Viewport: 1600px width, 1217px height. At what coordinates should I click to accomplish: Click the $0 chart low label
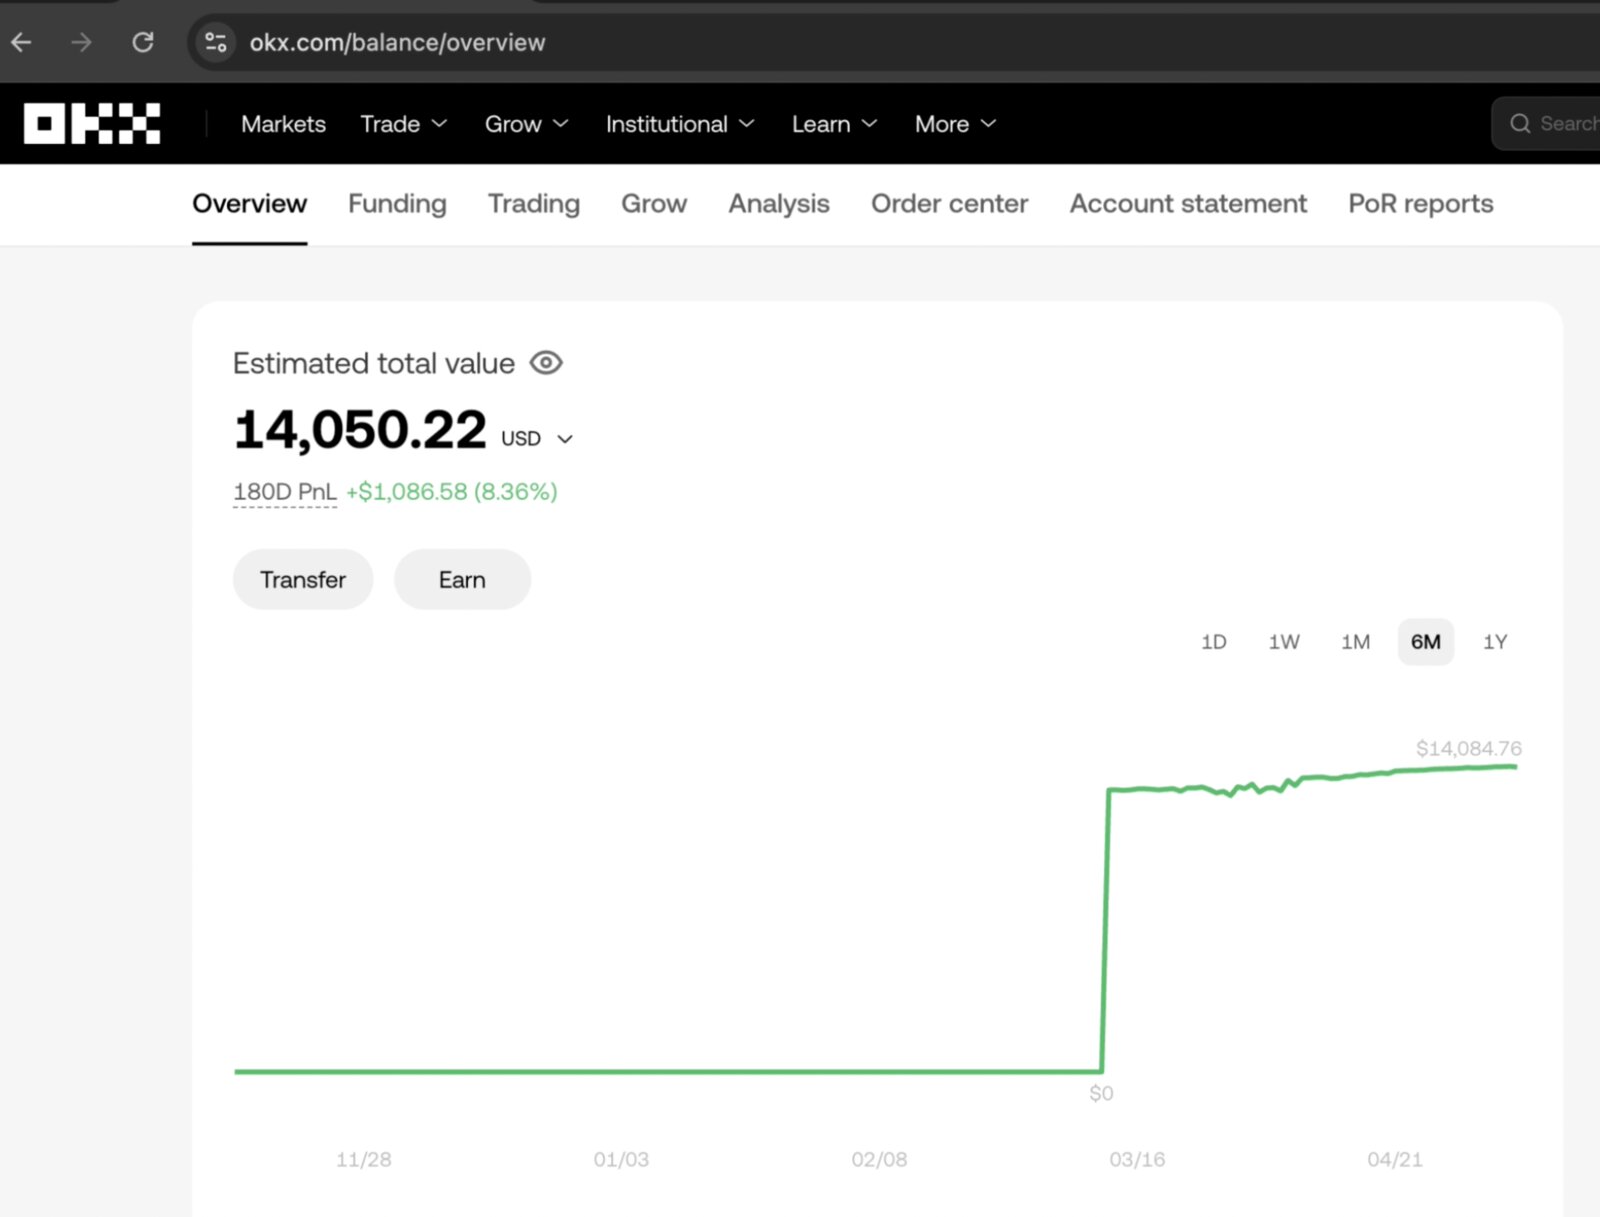click(1101, 1093)
